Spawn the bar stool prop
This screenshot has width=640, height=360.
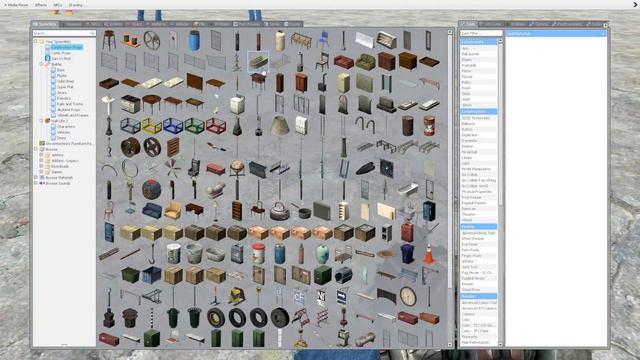click(109, 40)
